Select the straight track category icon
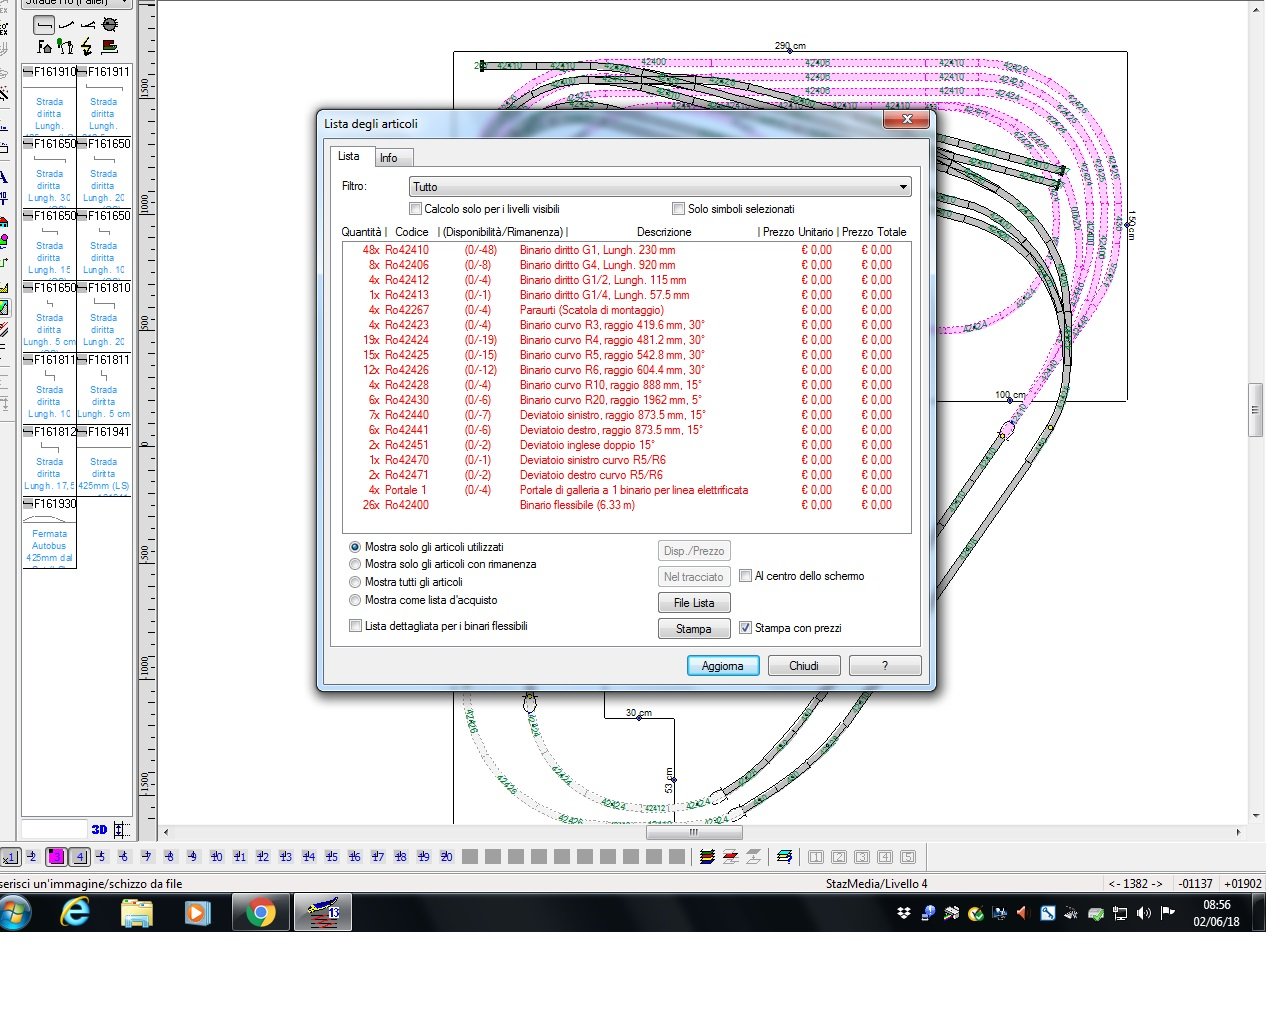The height and width of the screenshot is (1024, 1280). [x=44, y=25]
